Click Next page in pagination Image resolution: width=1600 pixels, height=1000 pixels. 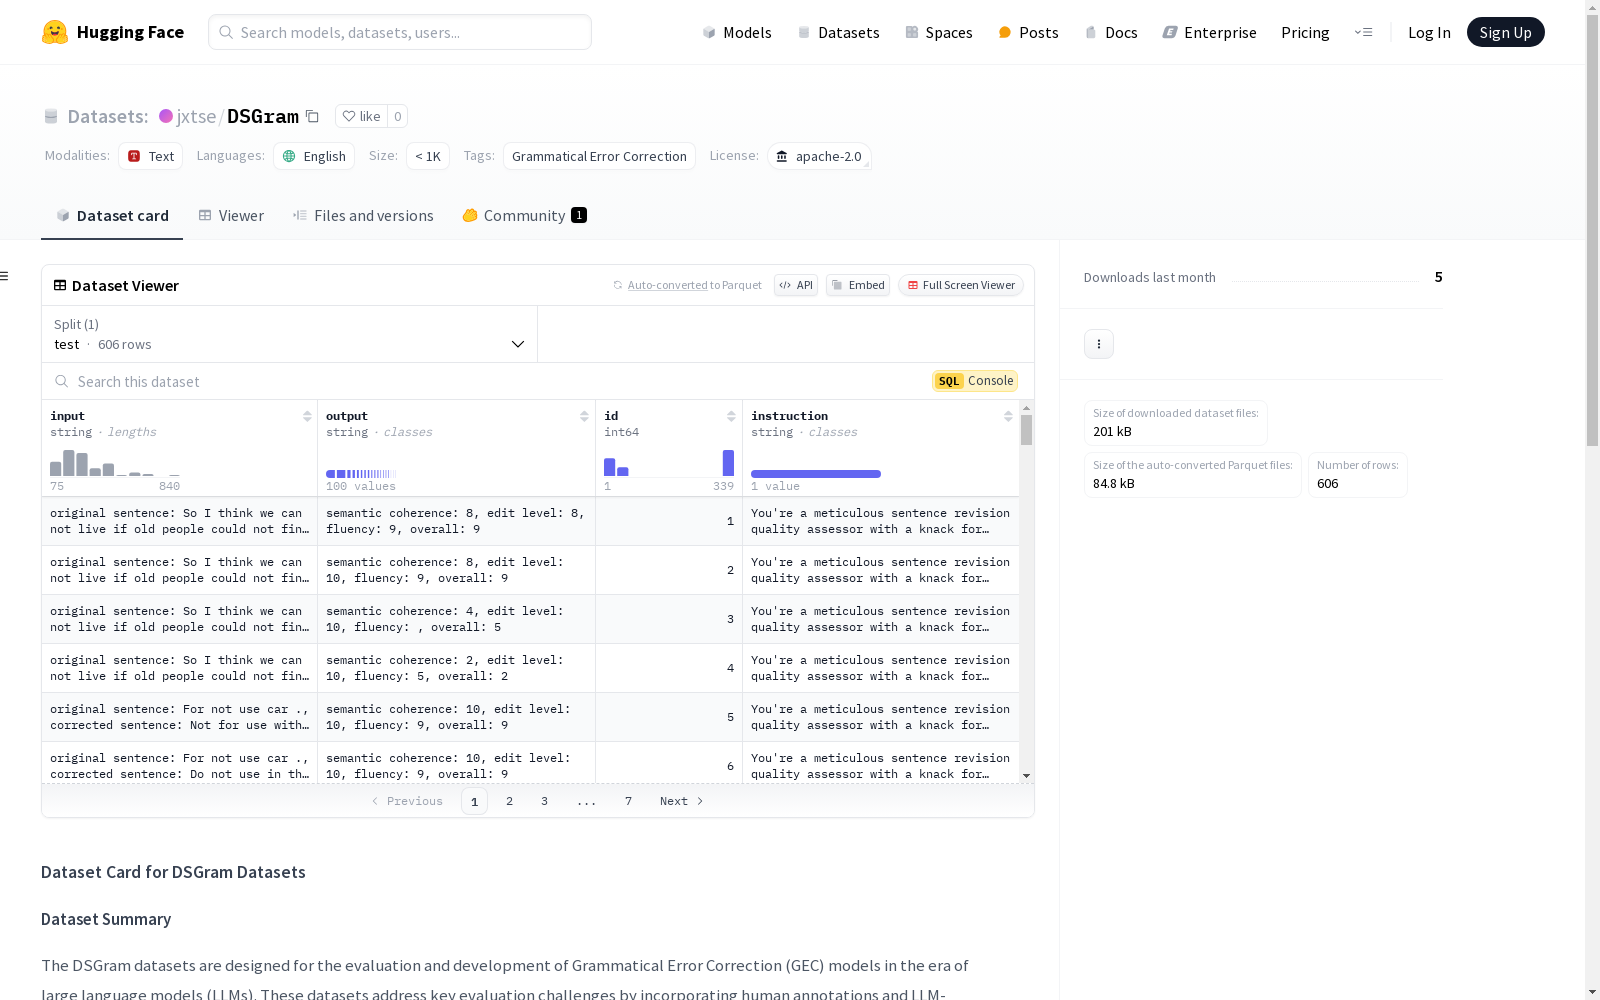click(682, 801)
